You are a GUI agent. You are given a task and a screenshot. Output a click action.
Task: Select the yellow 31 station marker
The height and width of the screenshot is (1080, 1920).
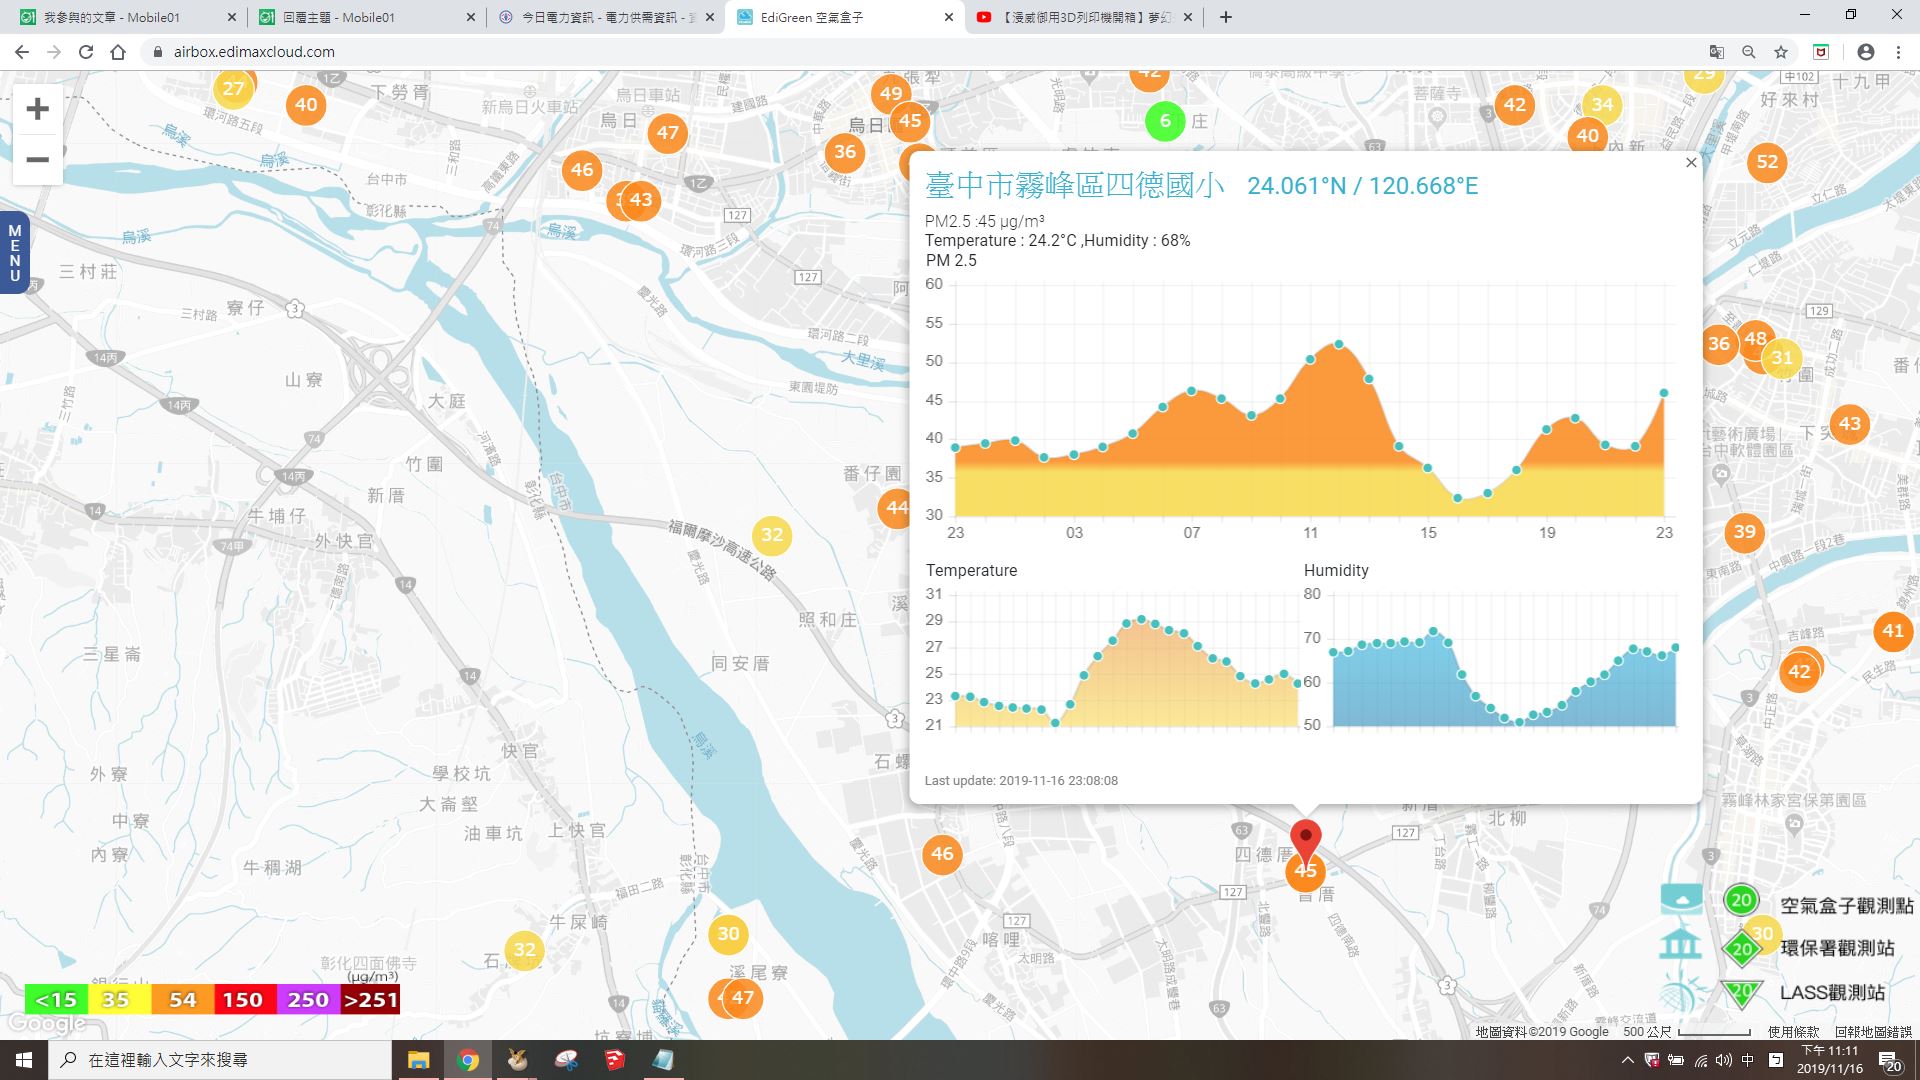(1782, 358)
